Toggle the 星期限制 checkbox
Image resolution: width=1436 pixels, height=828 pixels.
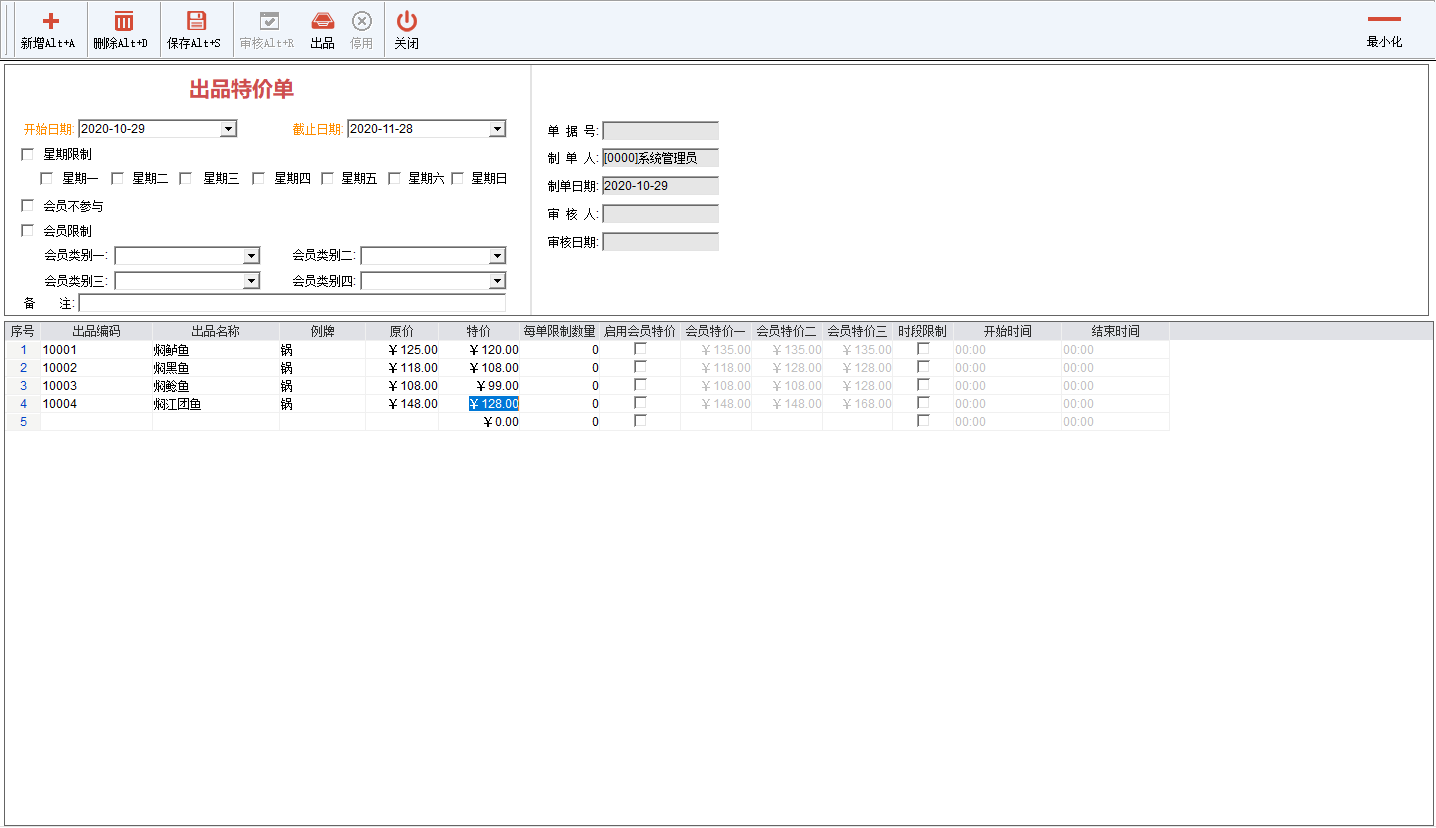pyautogui.click(x=27, y=154)
